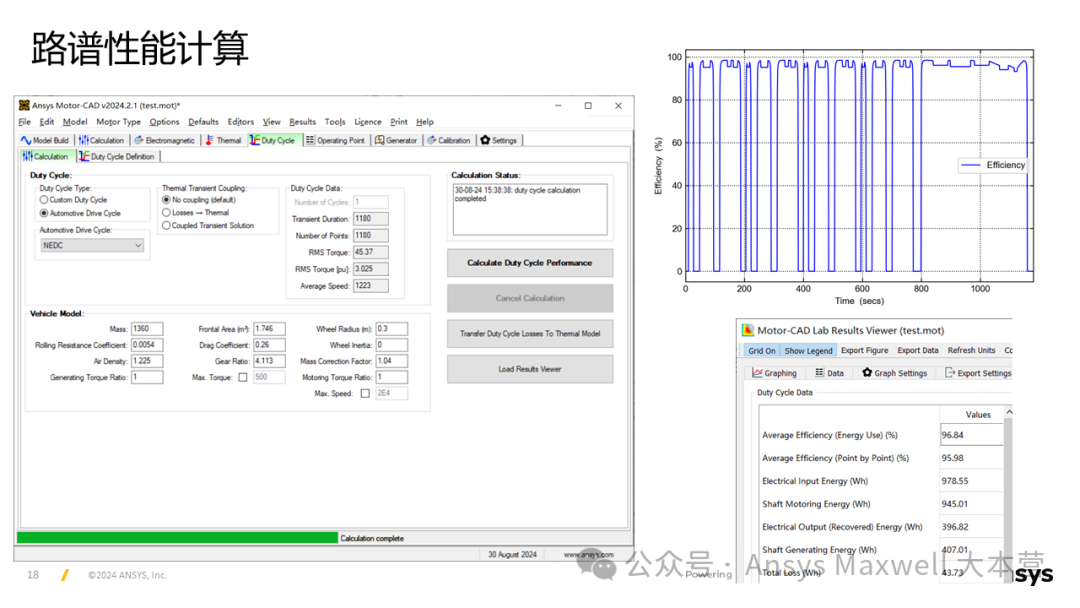Click the Load Results Viewer button
Viewport: 1080px width, 608px height.
click(x=530, y=369)
